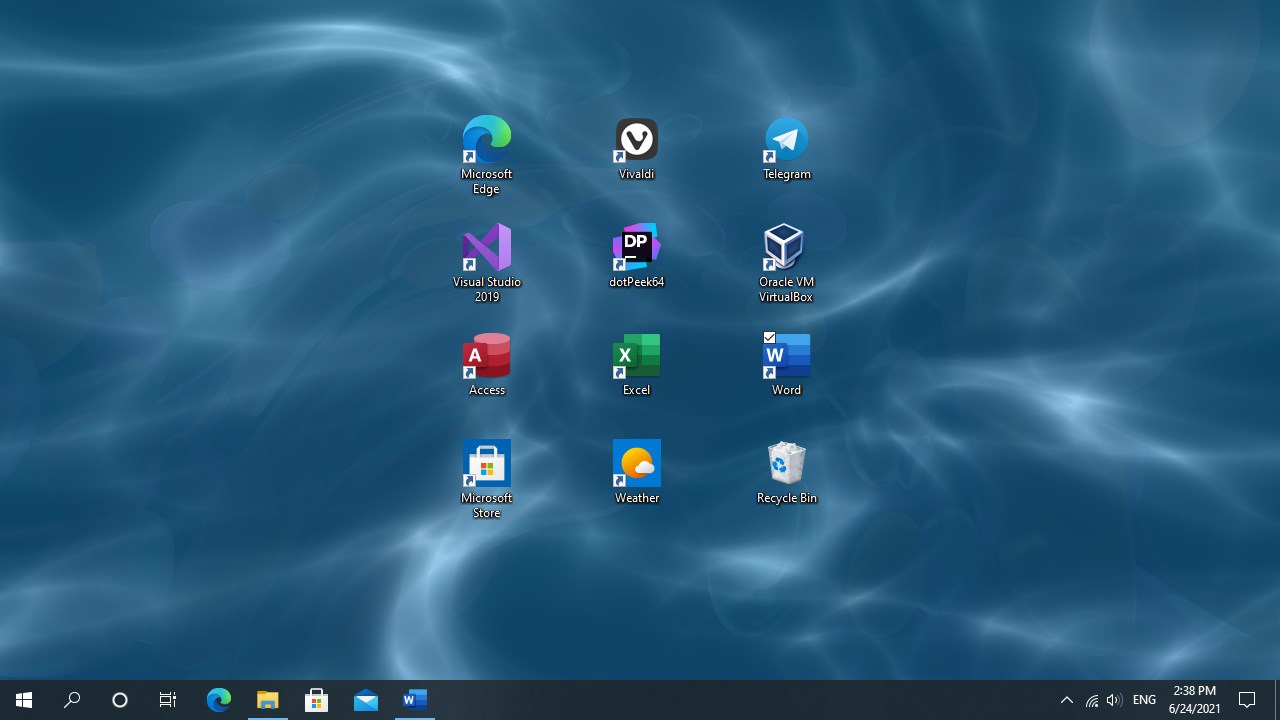
Task: Select the Telegram desktop shortcut
Action: point(786,150)
